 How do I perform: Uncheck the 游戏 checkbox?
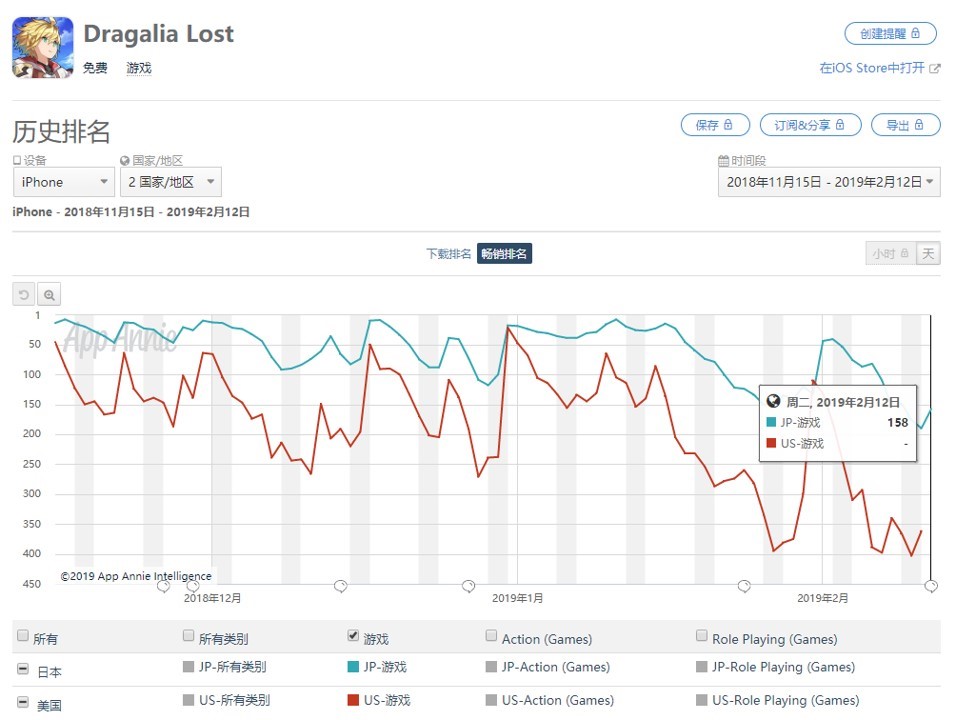pyautogui.click(x=352, y=636)
